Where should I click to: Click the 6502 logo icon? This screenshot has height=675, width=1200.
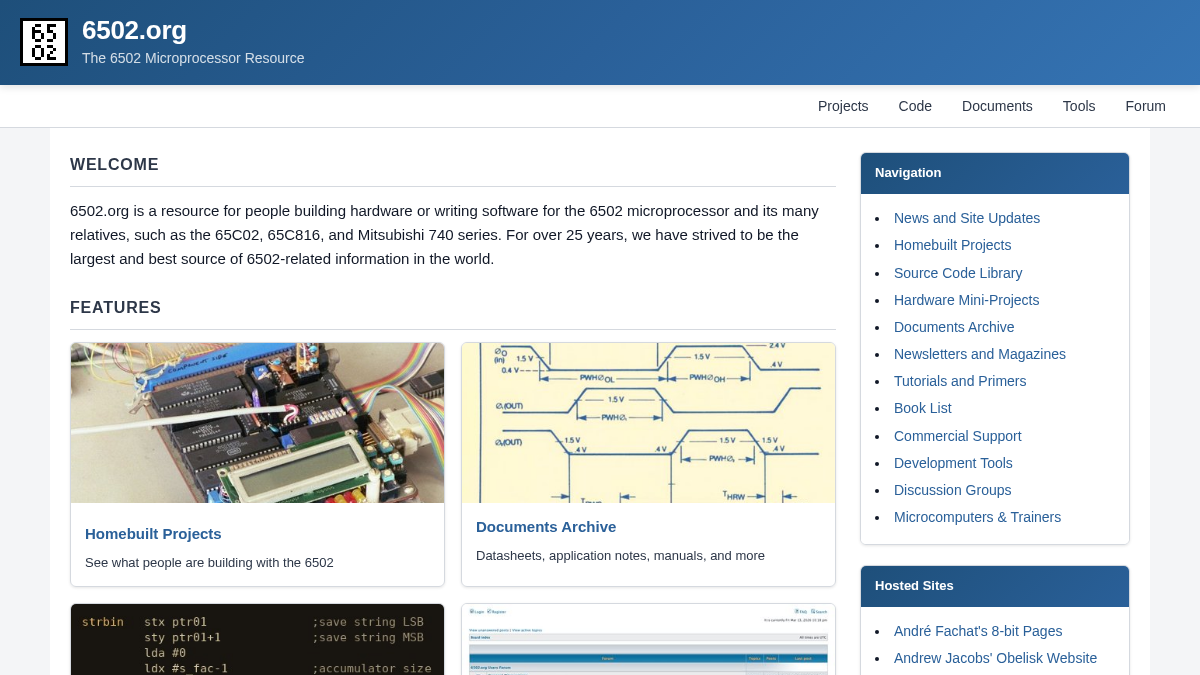coord(44,42)
